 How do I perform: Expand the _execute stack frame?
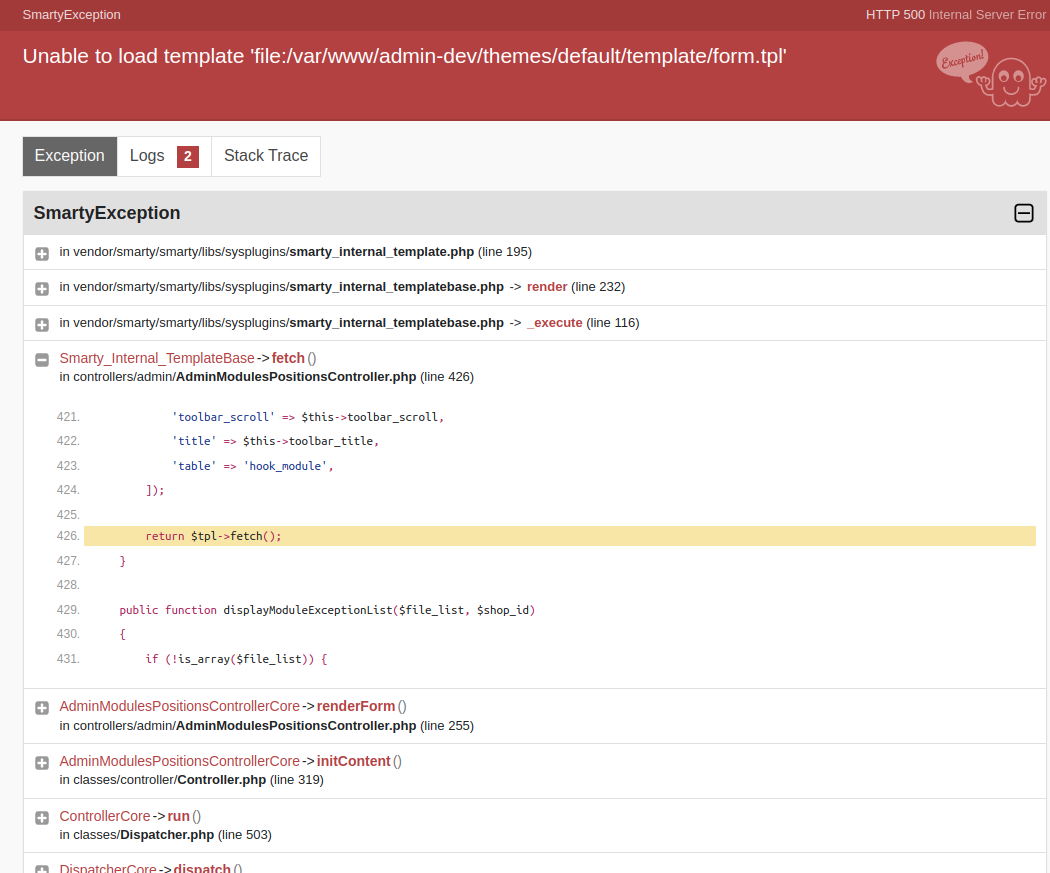(x=41, y=324)
